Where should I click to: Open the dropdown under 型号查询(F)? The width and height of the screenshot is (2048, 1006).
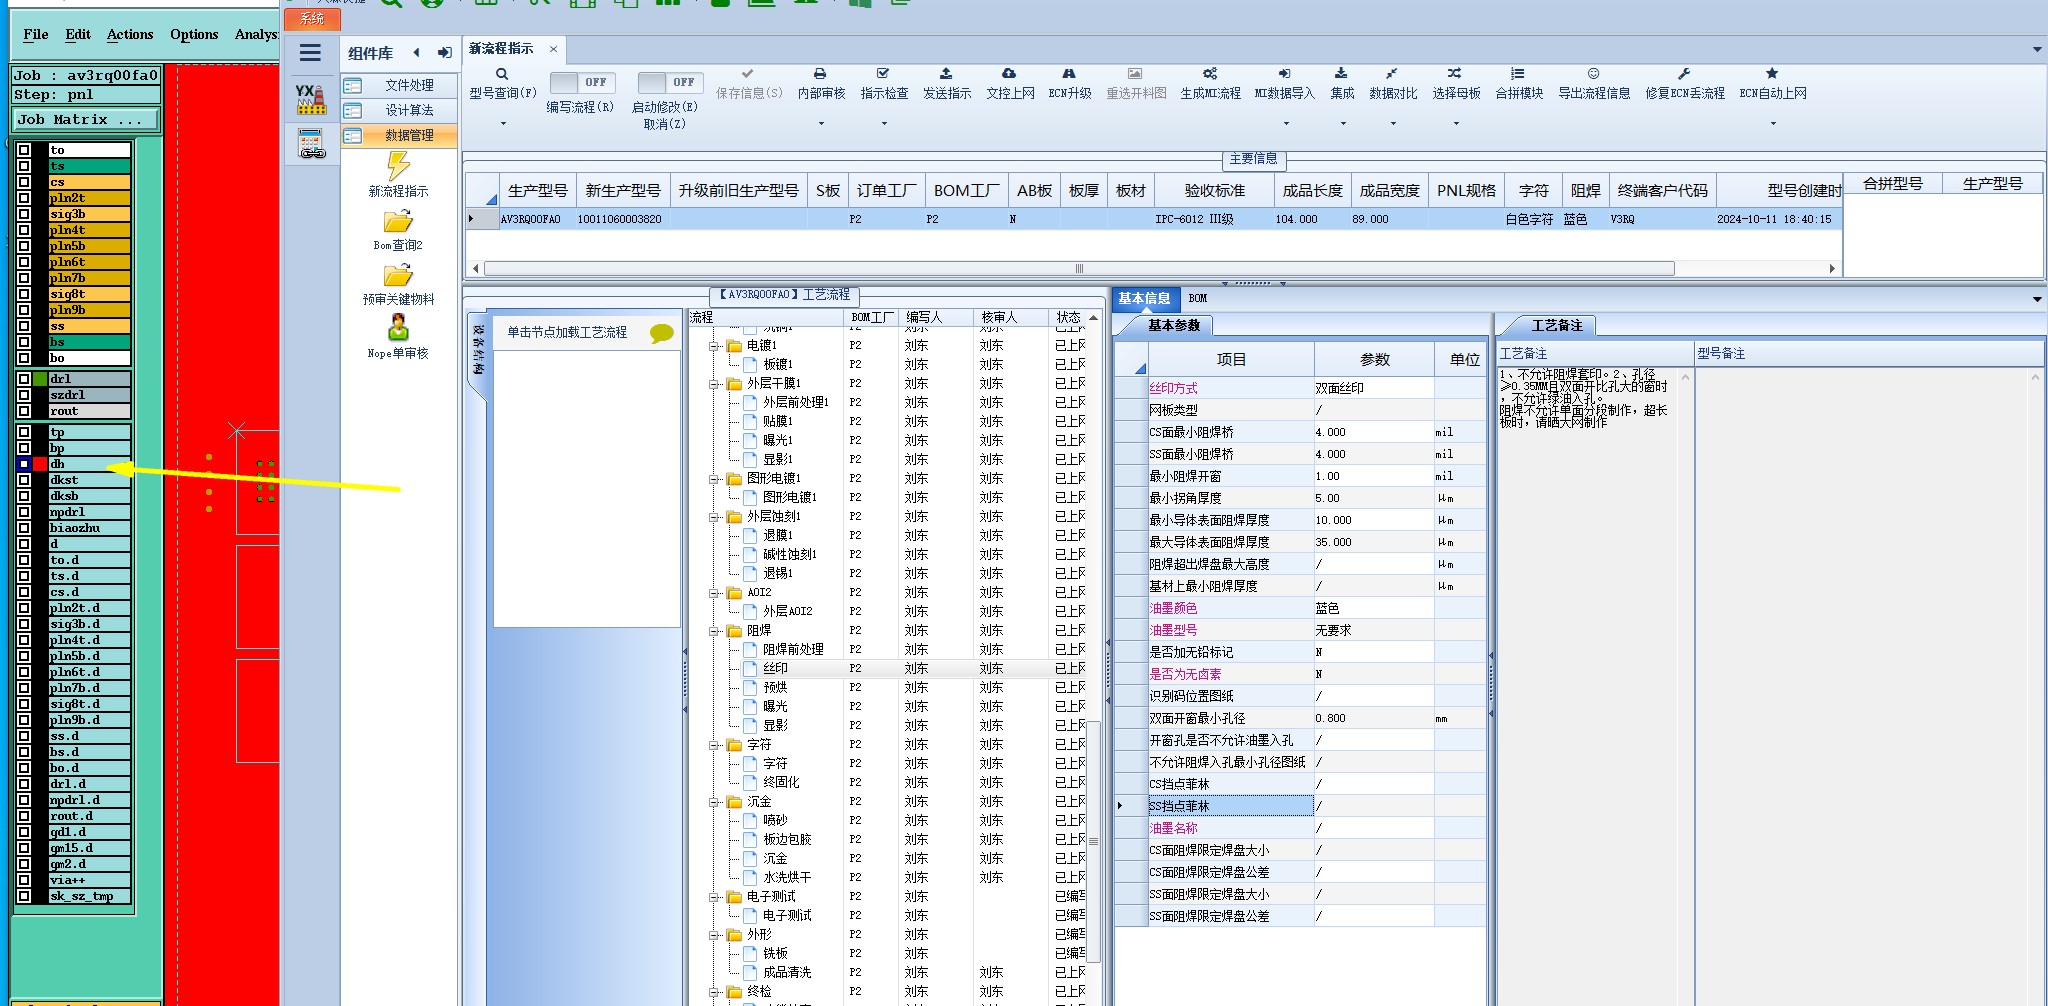(x=503, y=124)
